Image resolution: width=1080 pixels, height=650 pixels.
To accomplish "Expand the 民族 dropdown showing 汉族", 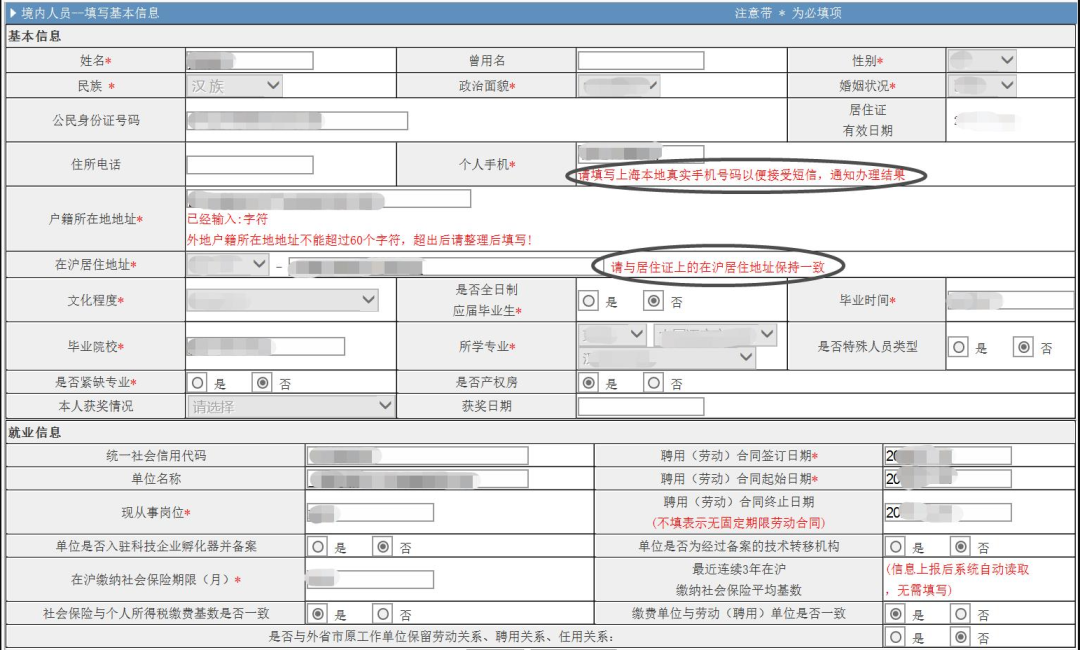I will (x=235, y=86).
